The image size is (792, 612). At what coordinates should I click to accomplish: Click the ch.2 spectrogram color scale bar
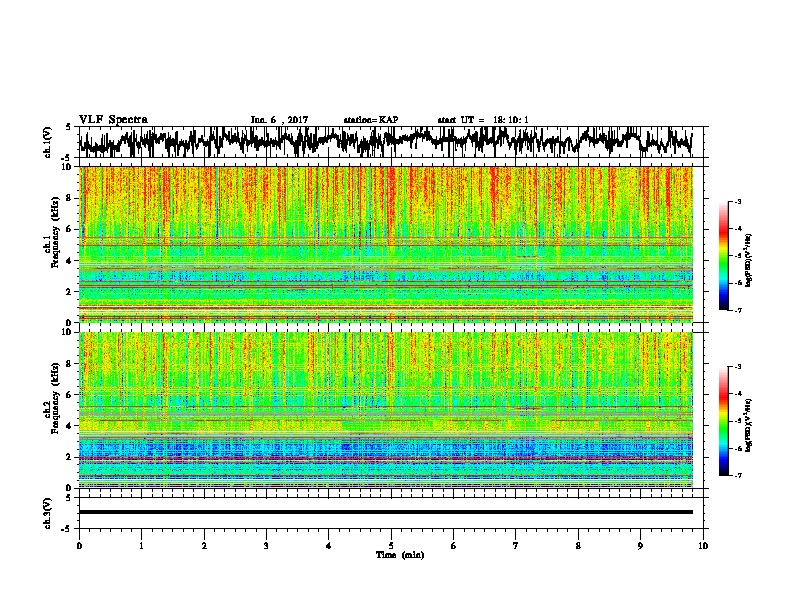[x=723, y=421]
